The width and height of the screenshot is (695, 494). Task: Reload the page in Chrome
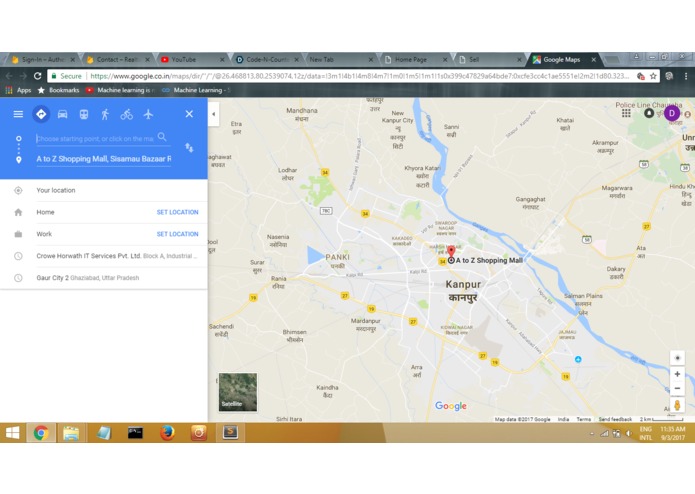[38, 76]
